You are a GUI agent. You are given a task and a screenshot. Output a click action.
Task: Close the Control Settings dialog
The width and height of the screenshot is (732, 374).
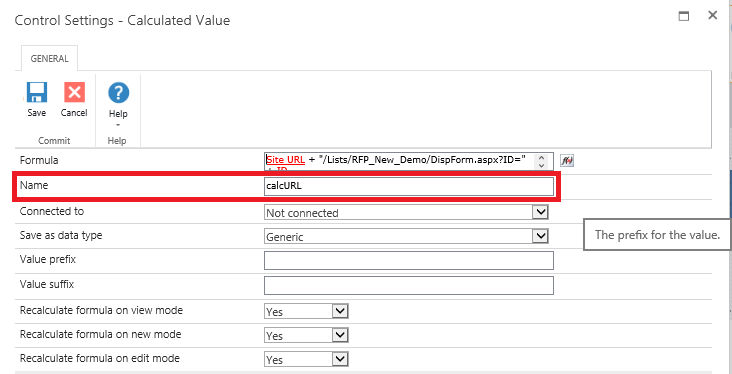point(712,15)
